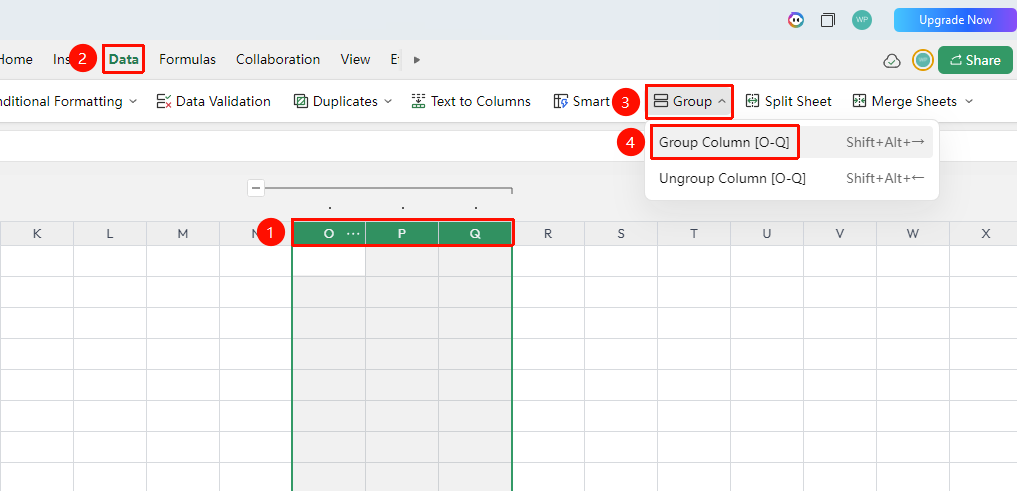The image size is (1017, 491).
Task: Click the active white cell in column O
Action: 329,261
